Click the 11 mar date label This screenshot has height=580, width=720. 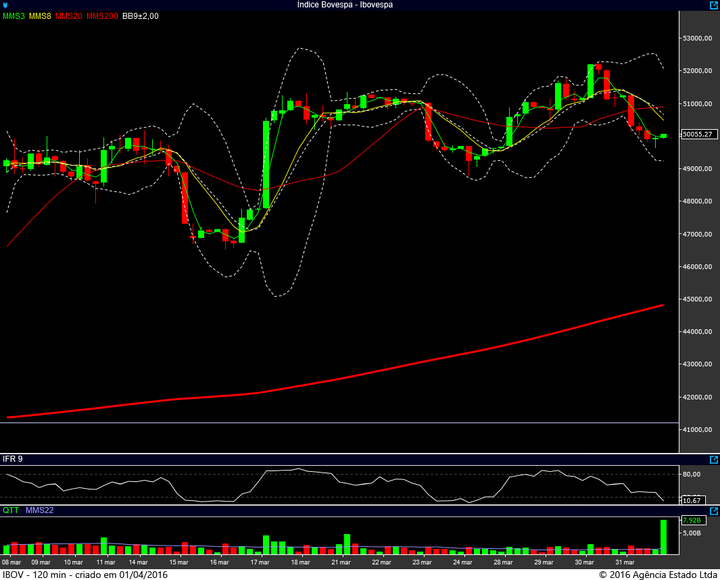coord(106,562)
